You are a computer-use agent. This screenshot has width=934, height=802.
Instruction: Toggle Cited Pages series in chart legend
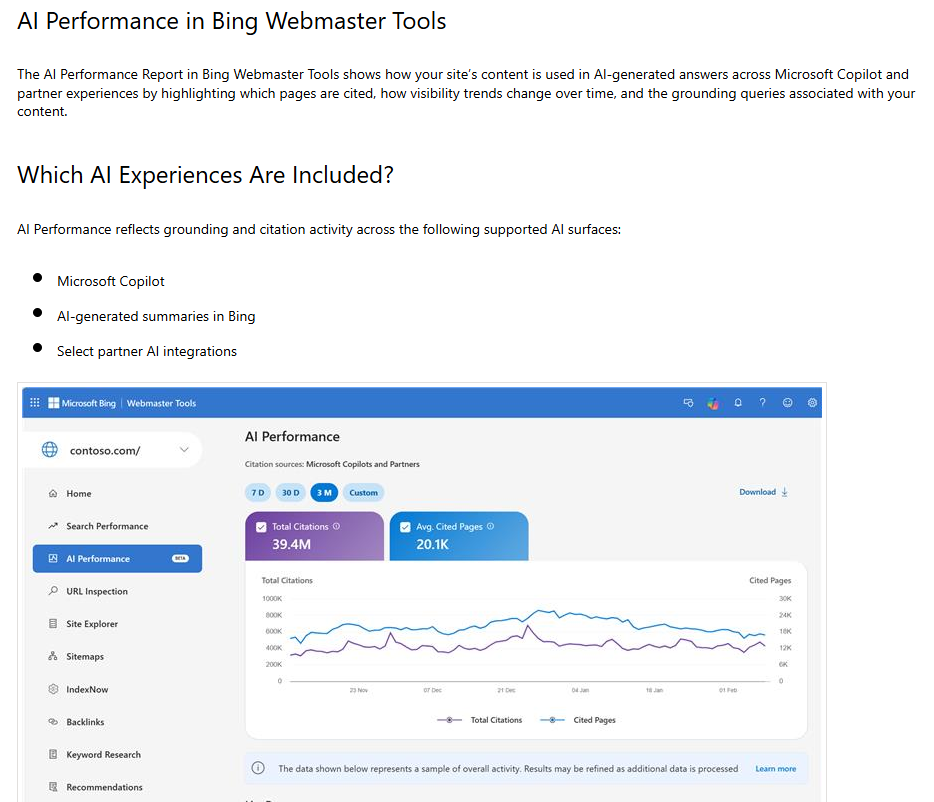(578, 720)
